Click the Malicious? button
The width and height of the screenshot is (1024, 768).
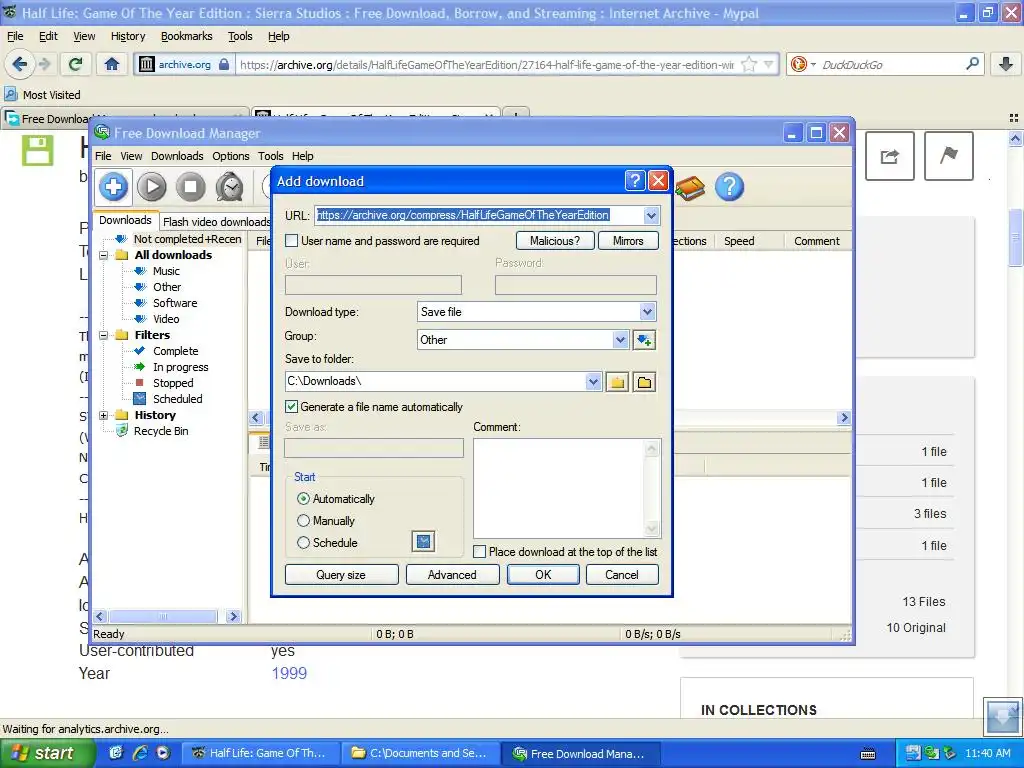555,241
